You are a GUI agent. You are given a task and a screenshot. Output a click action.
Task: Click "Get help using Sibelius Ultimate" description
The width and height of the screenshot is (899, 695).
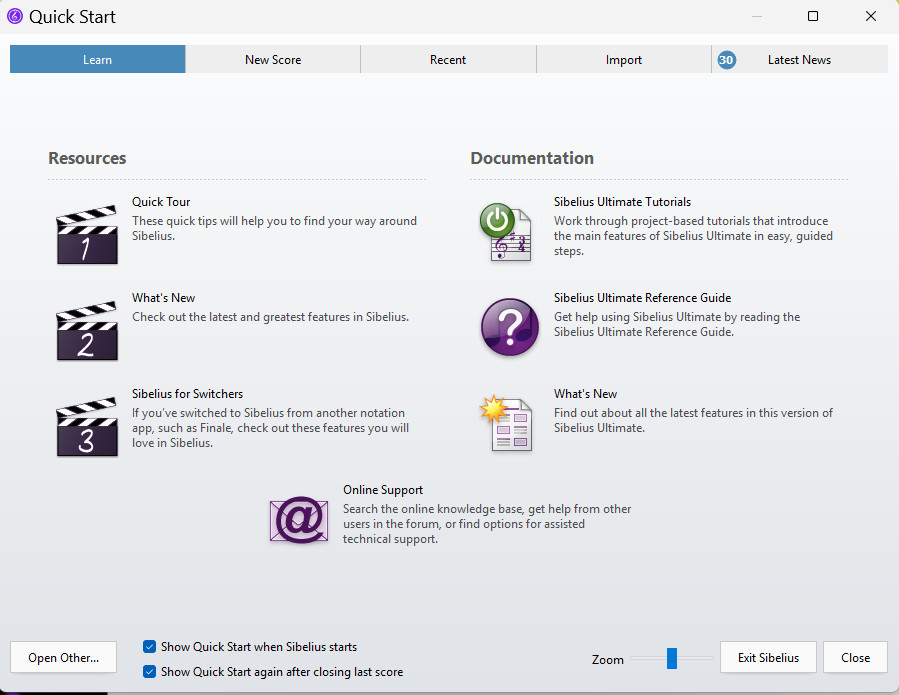coord(677,324)
